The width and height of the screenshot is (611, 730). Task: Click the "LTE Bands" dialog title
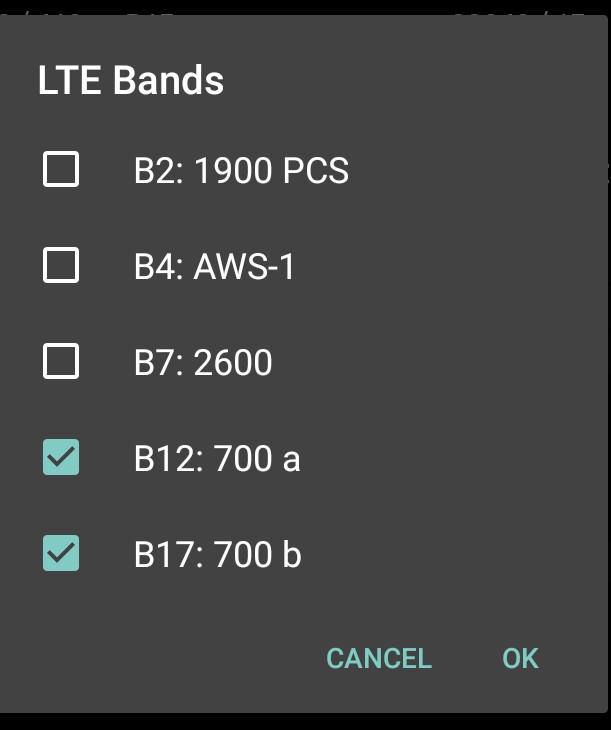131,81
